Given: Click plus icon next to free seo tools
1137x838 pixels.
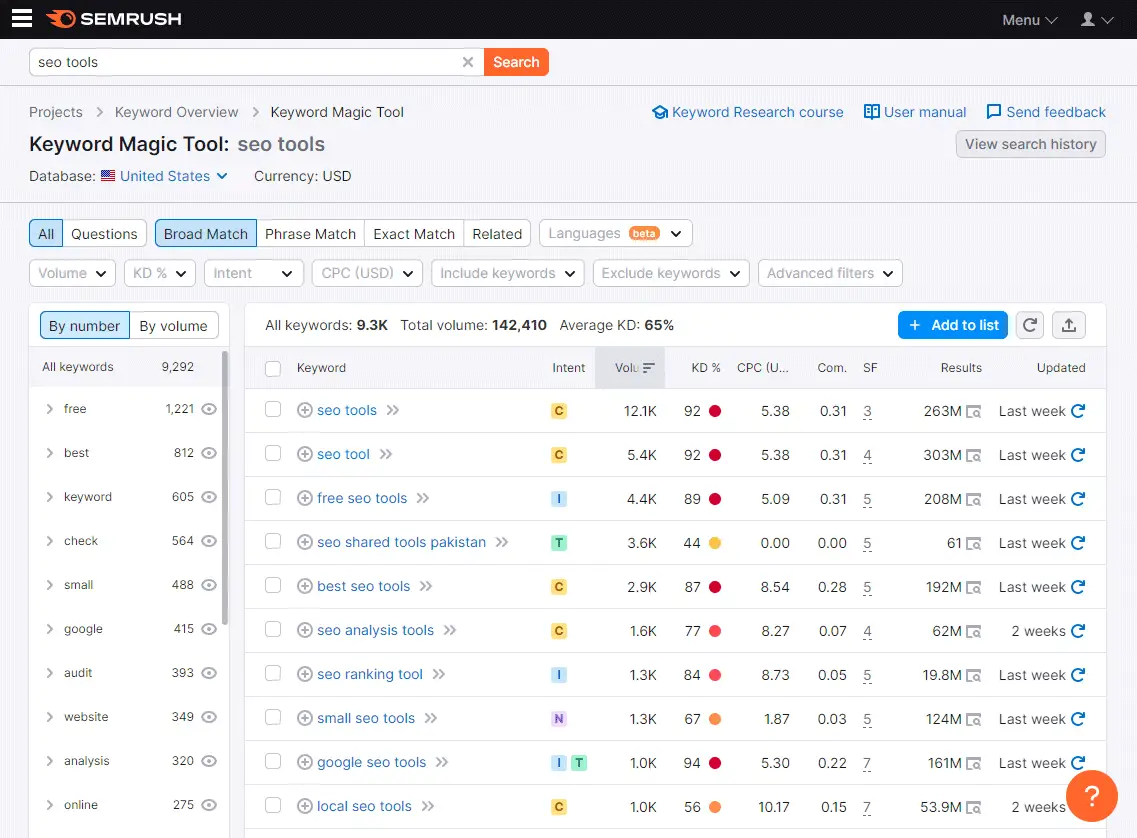Looking at the screenshot, I should [305, 498].
